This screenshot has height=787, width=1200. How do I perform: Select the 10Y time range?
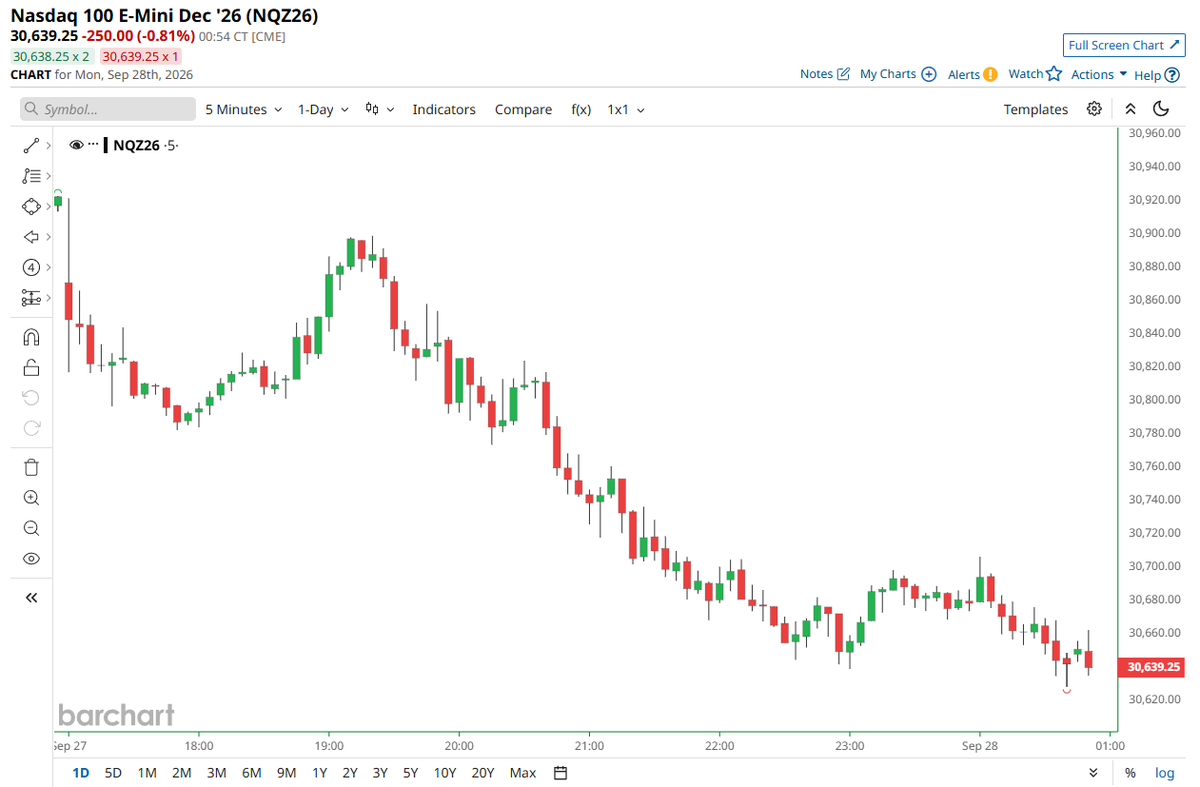point(445,773)
